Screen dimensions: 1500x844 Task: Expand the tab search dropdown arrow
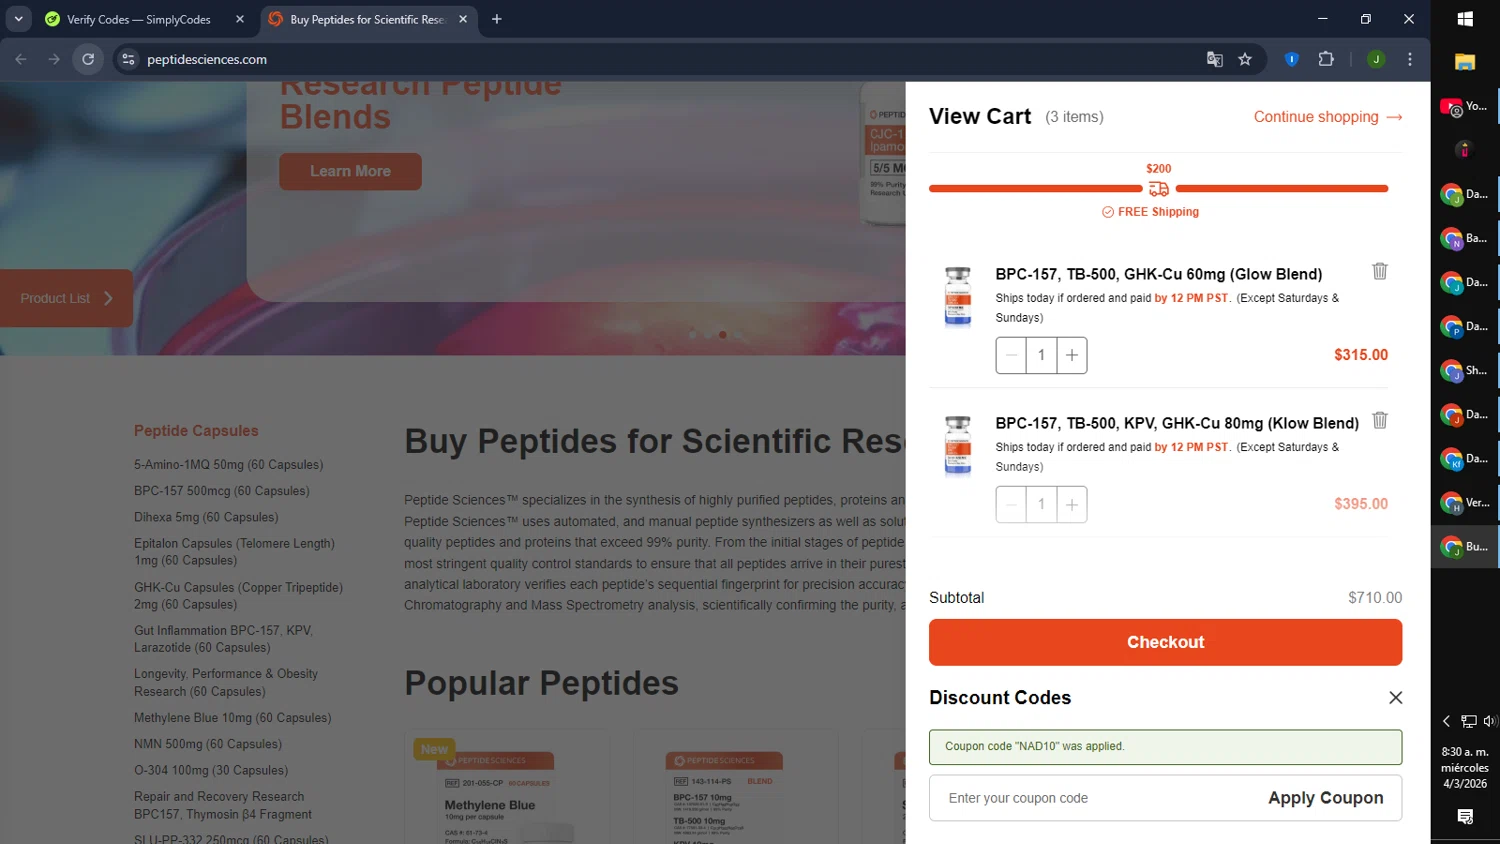pyautogui.click(x=19, y=19)
